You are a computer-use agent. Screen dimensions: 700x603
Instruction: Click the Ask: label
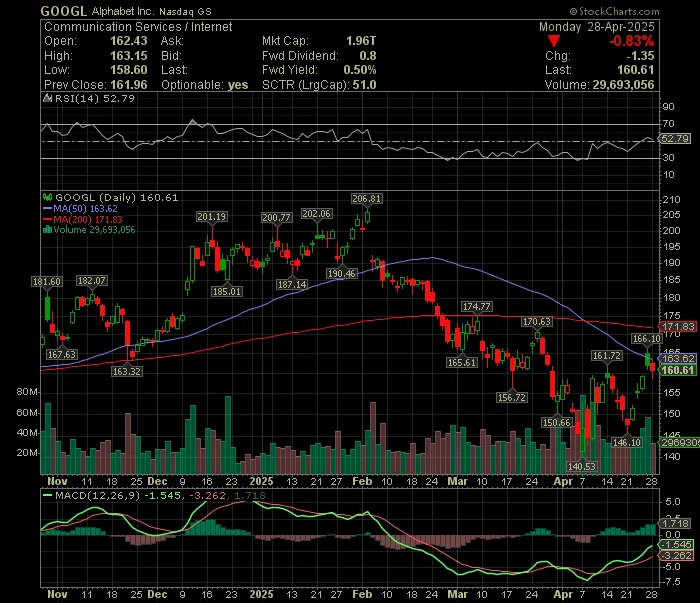(x=172, y=41)
